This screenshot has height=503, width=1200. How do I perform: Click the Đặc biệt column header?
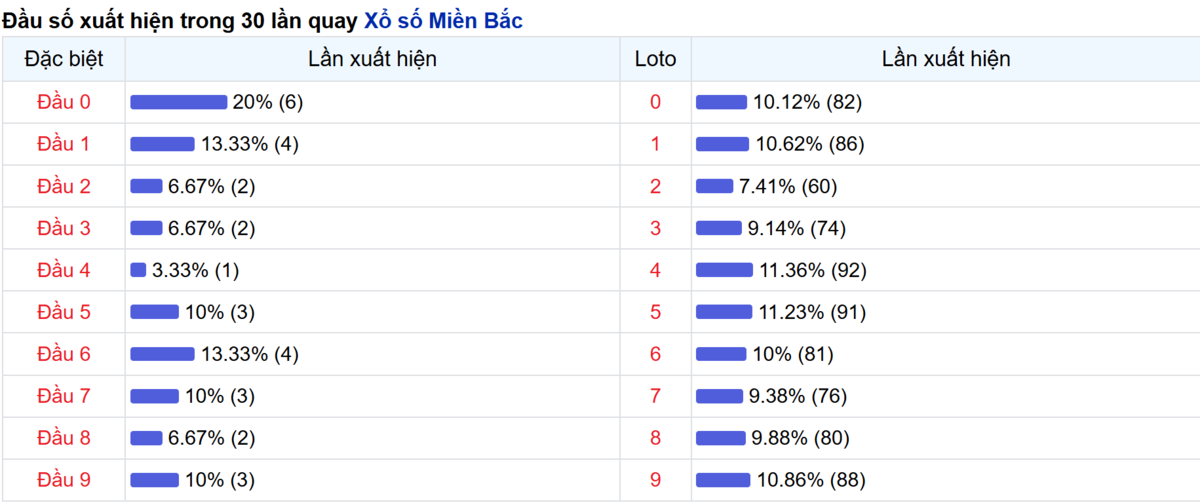click(x=64, y=59)
